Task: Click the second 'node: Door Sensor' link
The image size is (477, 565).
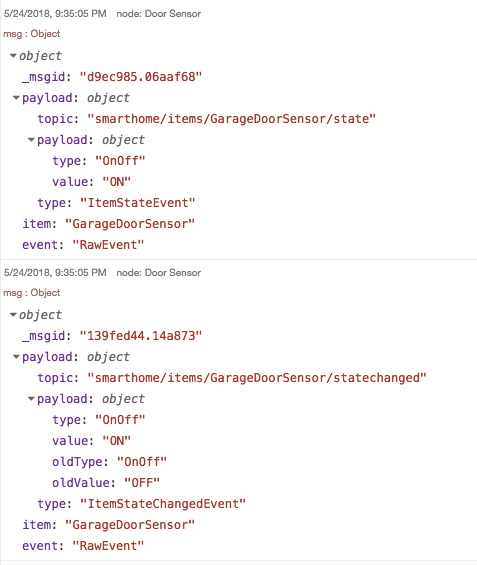Action: point(159,272)
